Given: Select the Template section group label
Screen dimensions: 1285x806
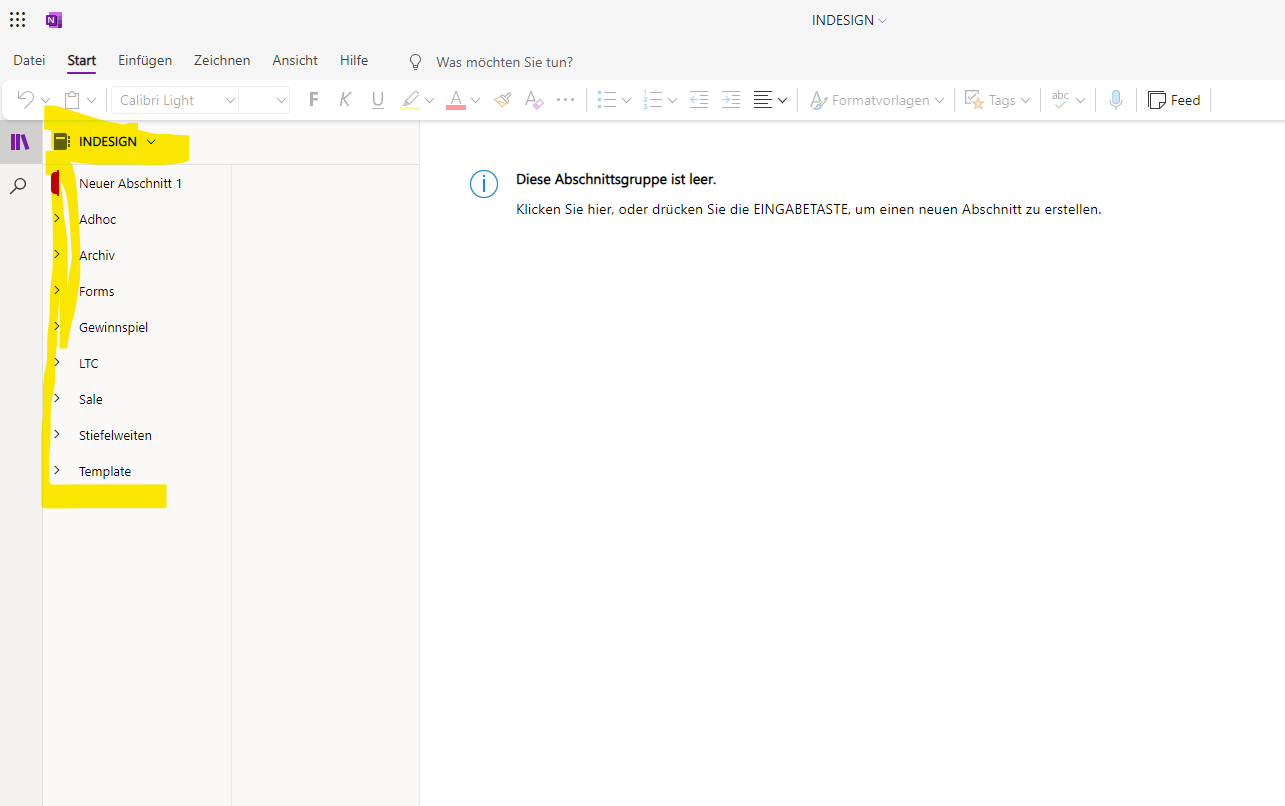Looking at the screenshot, I should point(105,471).
